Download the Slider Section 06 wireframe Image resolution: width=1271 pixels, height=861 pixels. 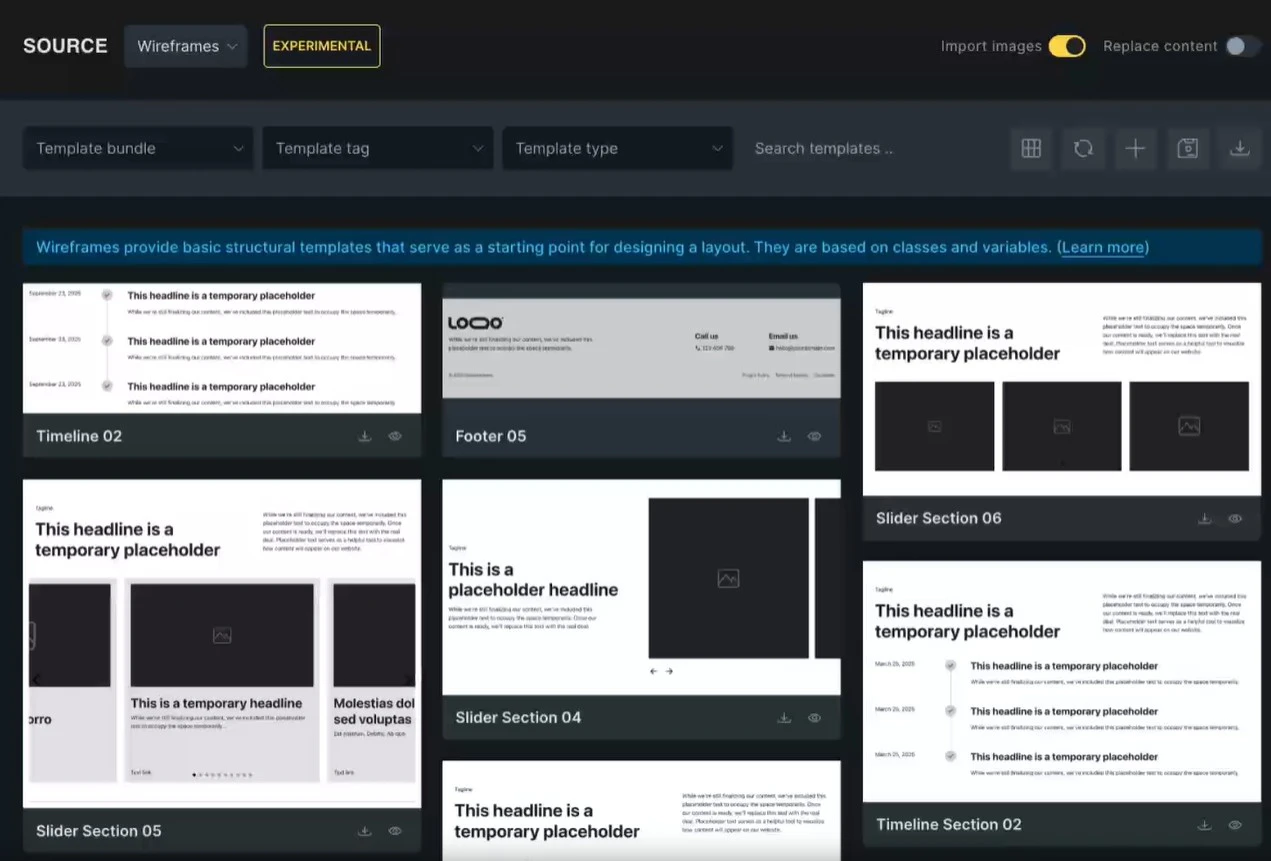tap(1205, 518)
